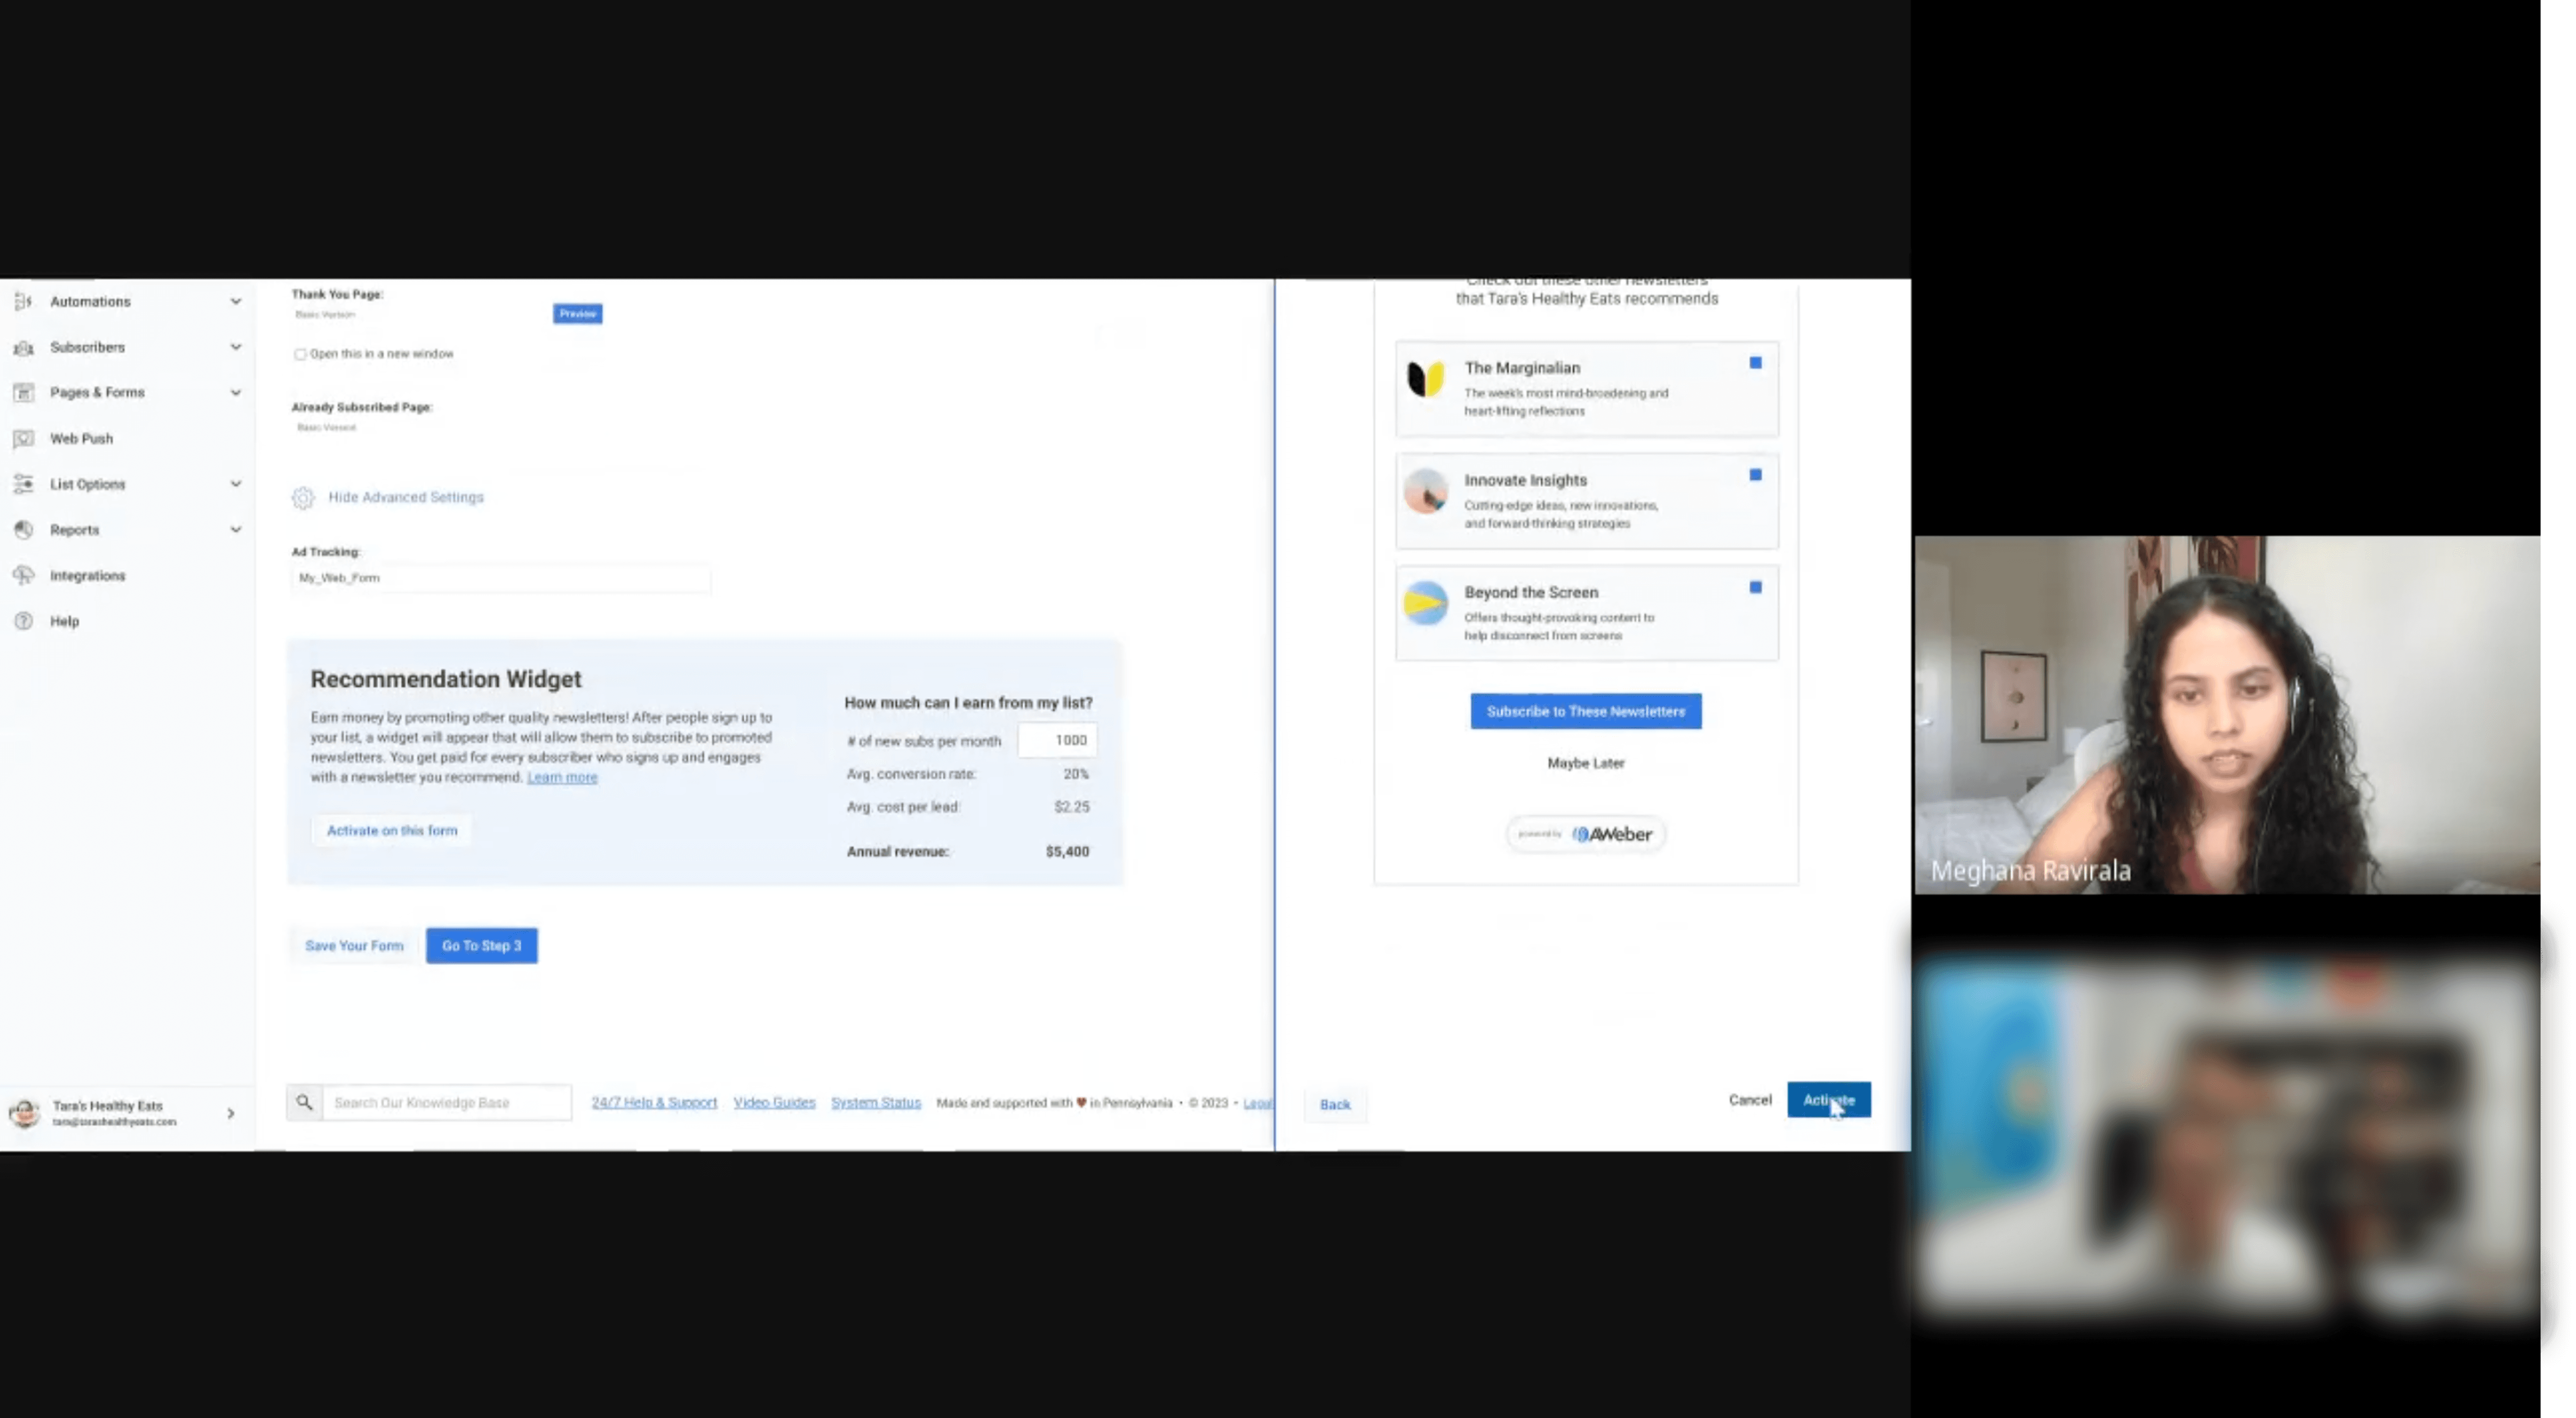The height and width of the screenshot is (1418, 2576).
Task: Open the 24/7 Help & Support link
Action: (x=654, y=1102)
